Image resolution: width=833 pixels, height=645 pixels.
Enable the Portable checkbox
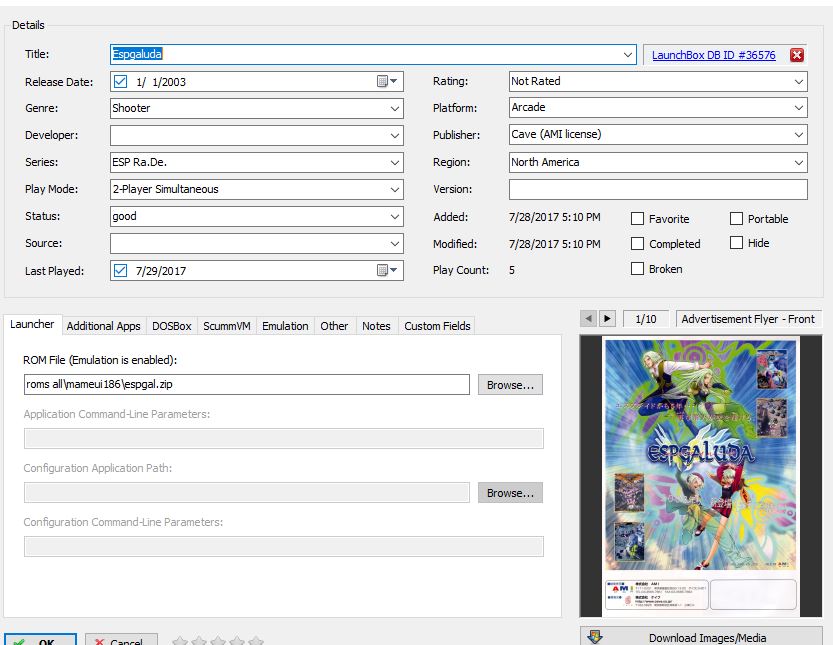(736, 218)
